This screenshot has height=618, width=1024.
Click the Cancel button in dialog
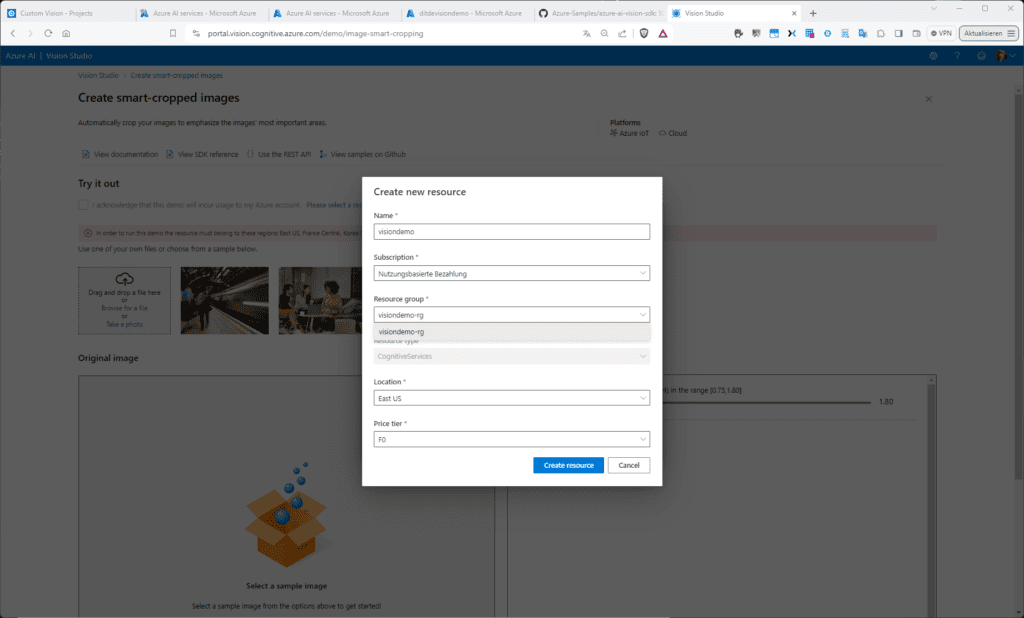point(629,465)
